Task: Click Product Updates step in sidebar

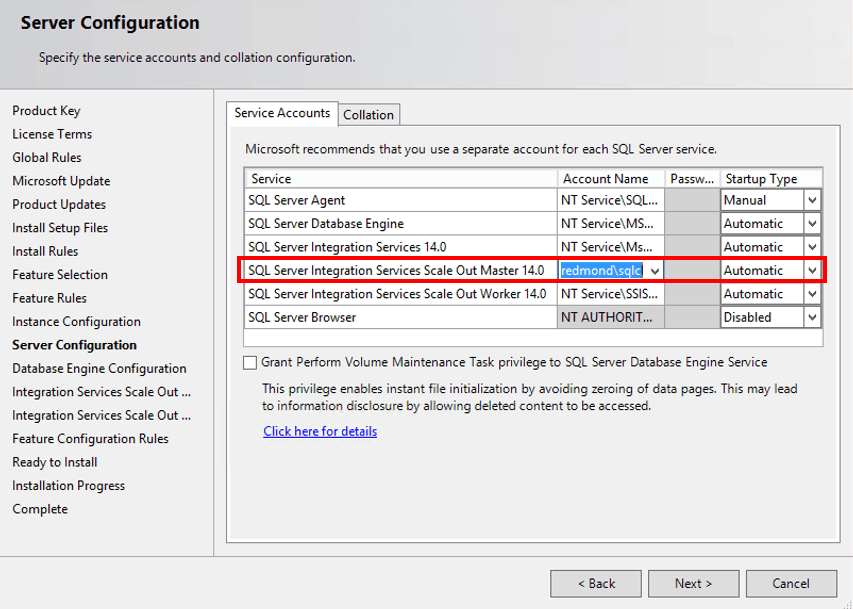Action: coord(59,205)
